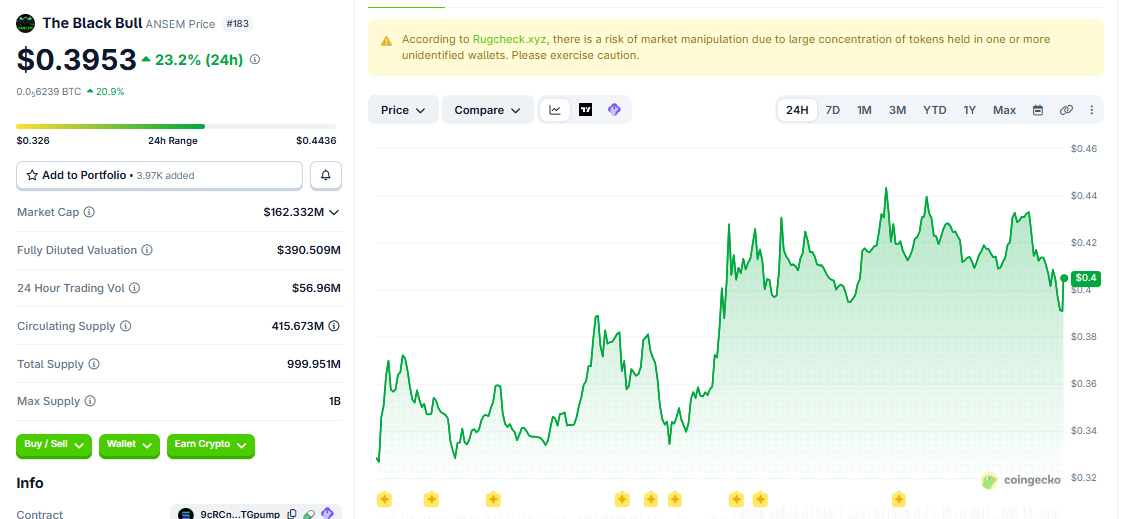Switch chart to 3M range
Screen dimensions: 1121x519
pyautogui.click(x=898, y=110)
